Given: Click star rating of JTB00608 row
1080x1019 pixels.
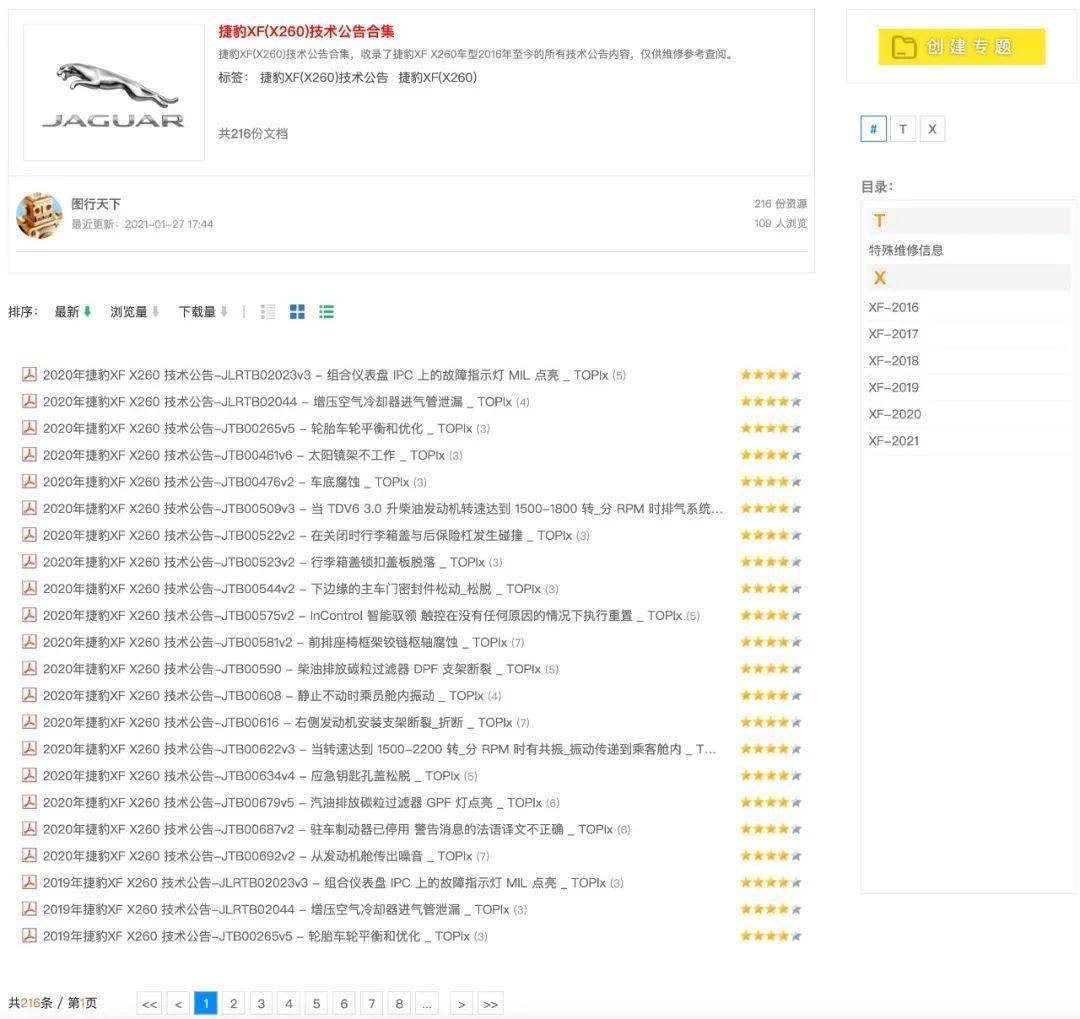Looking at the screenshot, I should tap(771, 695).
